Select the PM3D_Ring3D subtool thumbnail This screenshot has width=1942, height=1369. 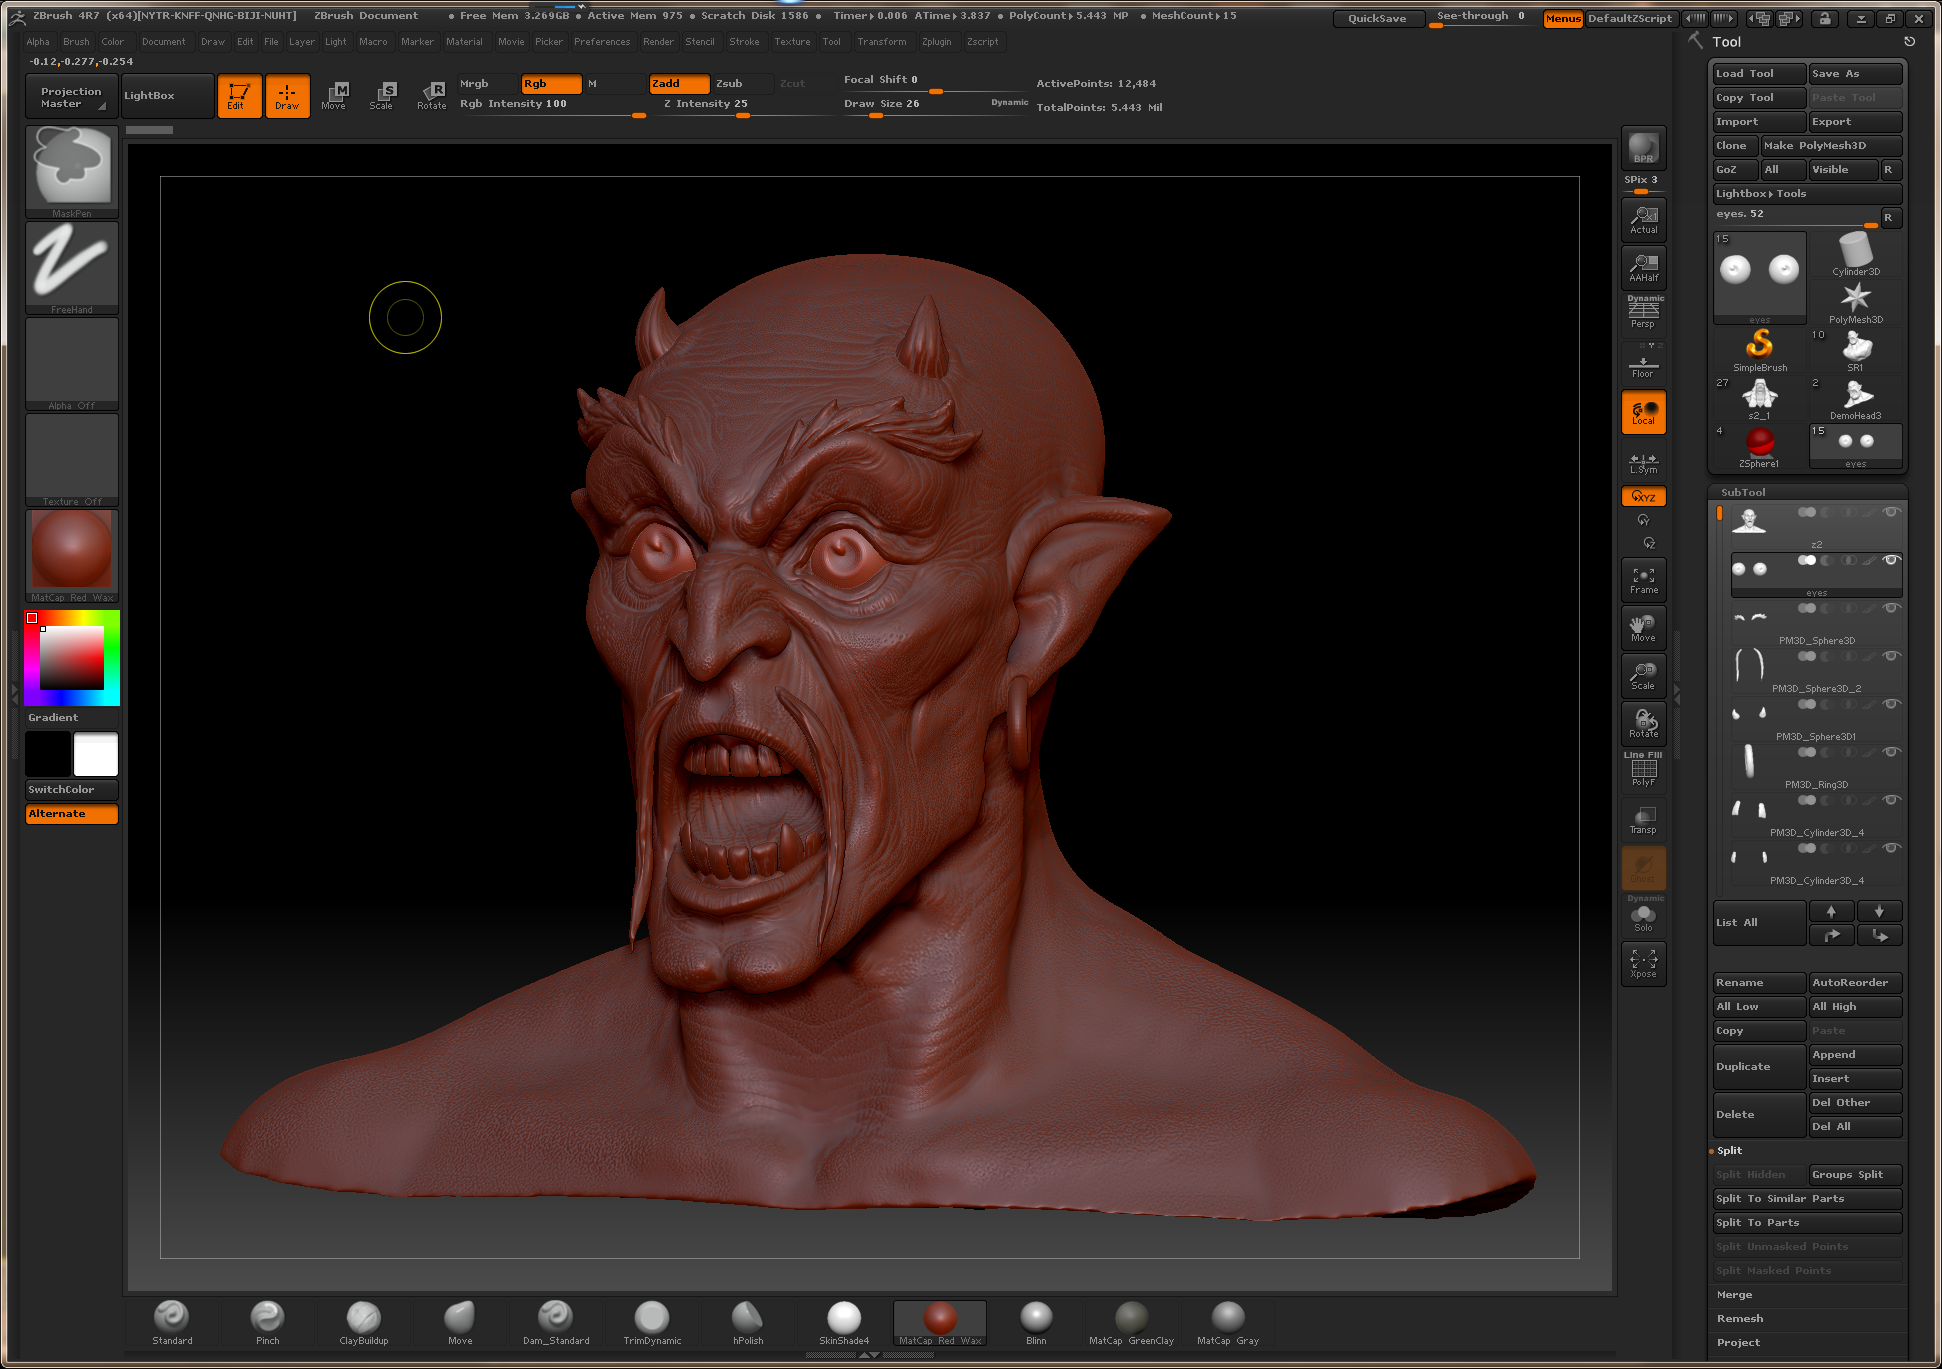click(1749, 762)
